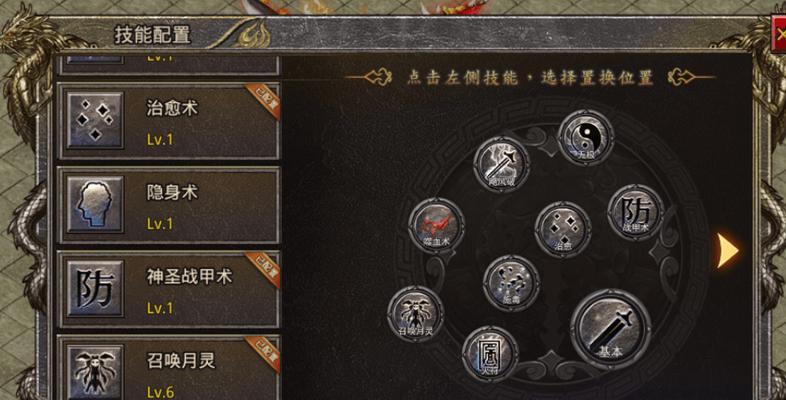
Task: Select the 治愈 slot in wheel center
Action: coord(562,230)
